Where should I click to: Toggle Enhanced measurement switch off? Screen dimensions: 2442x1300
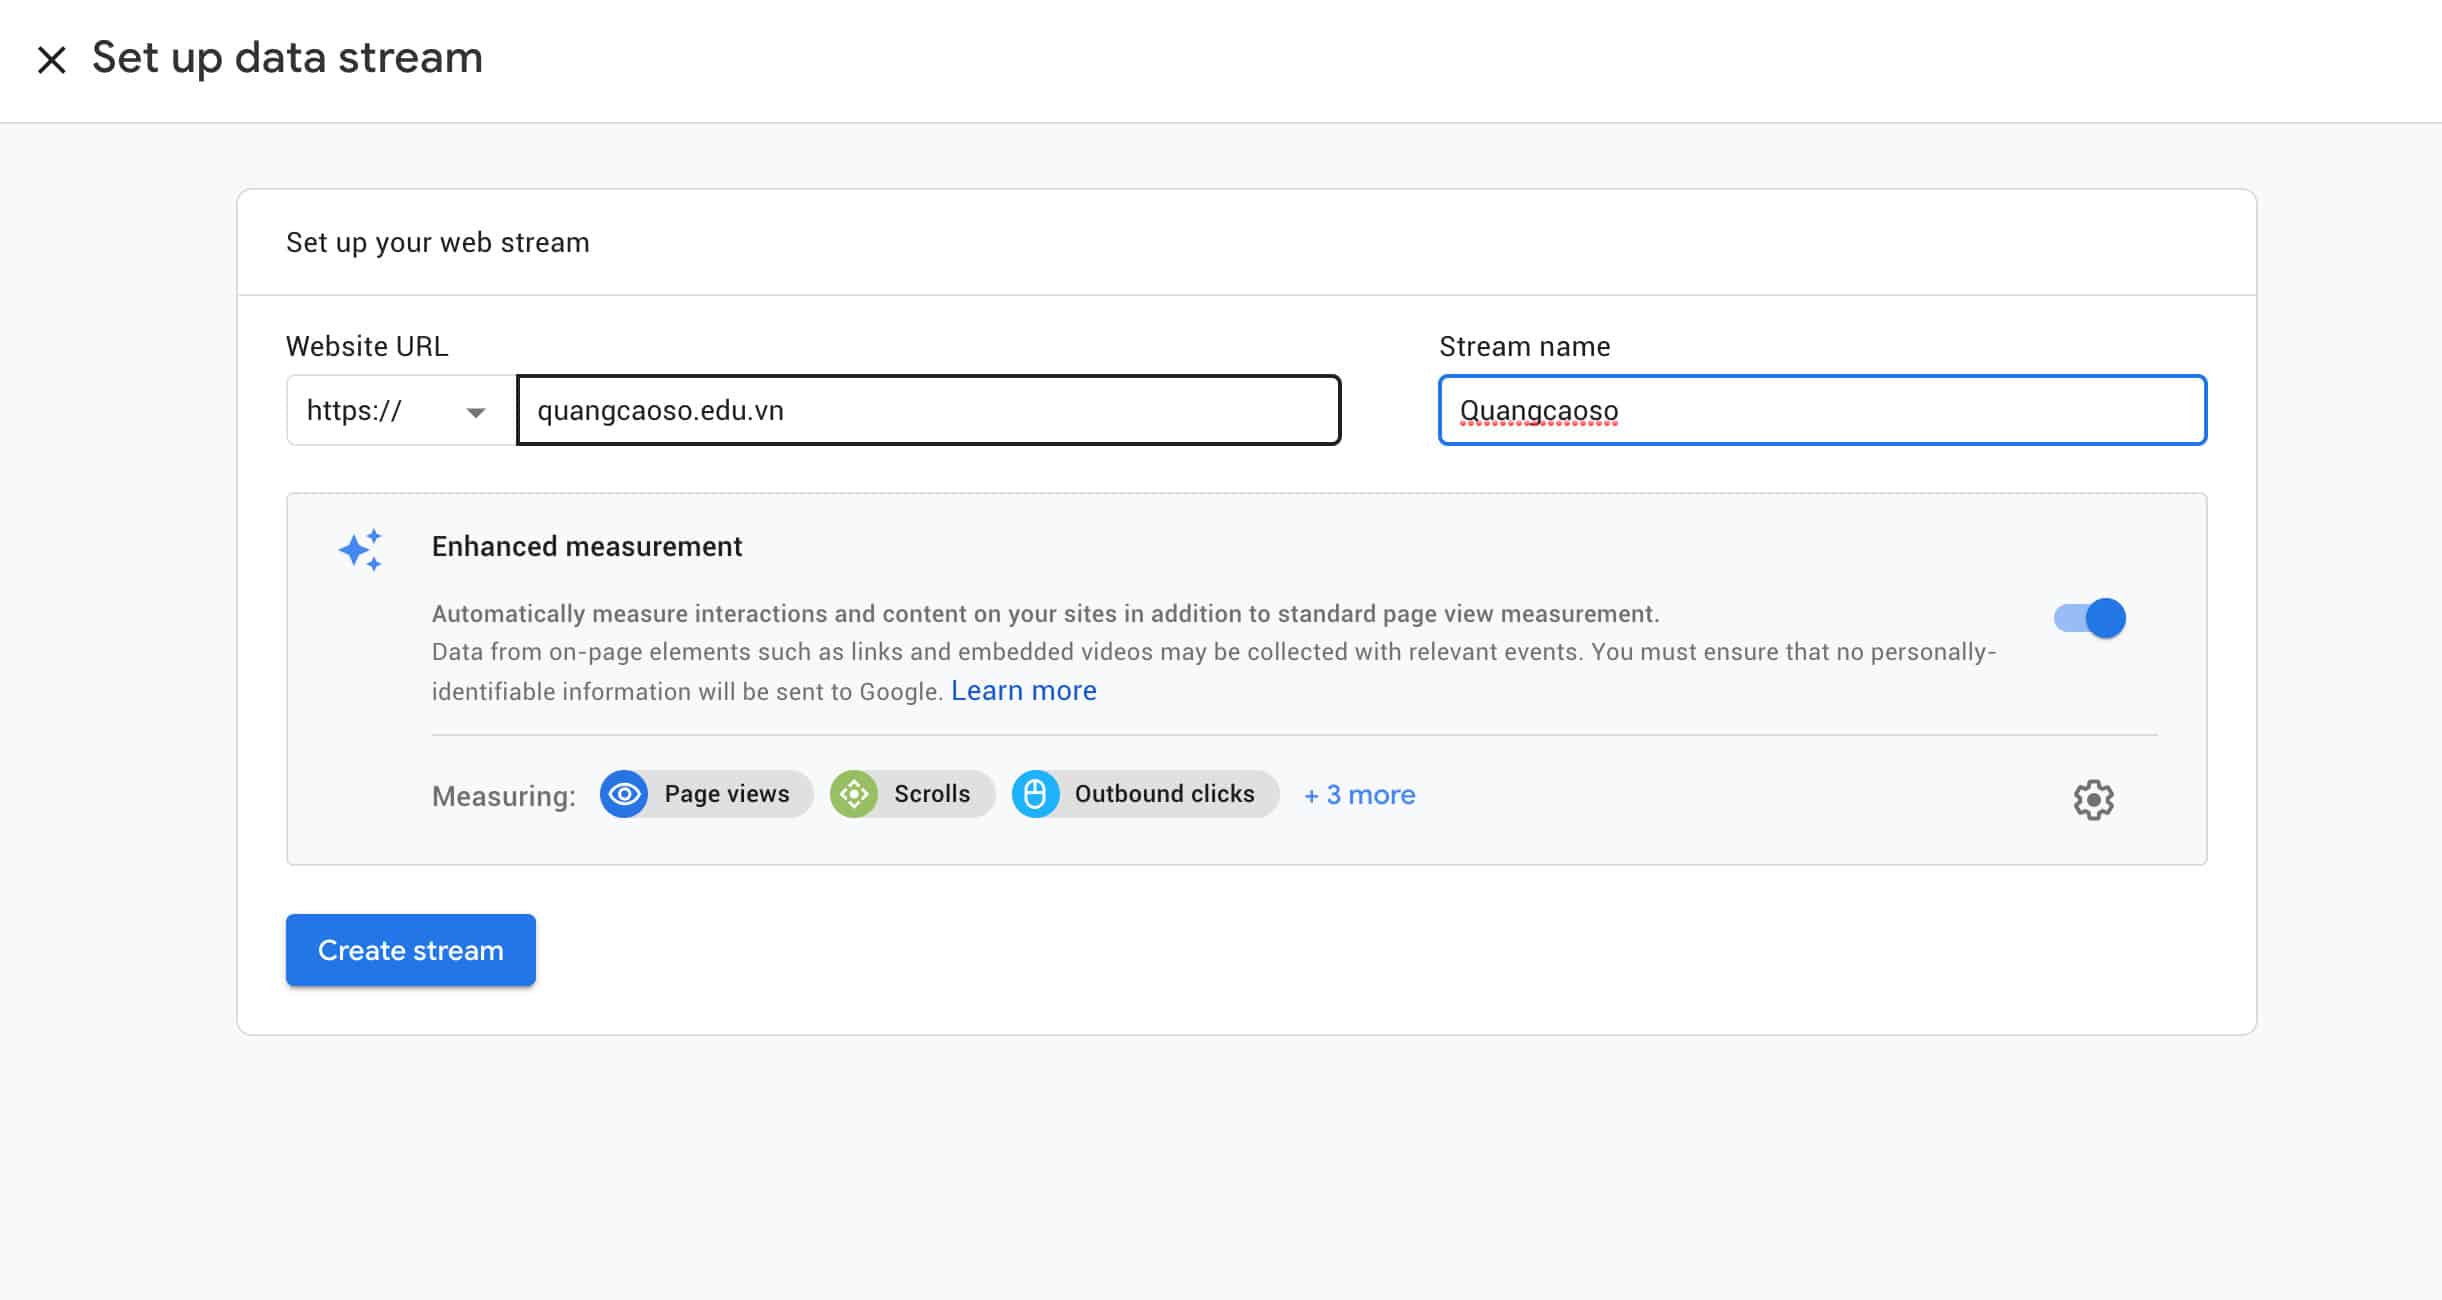[2089, 618]
